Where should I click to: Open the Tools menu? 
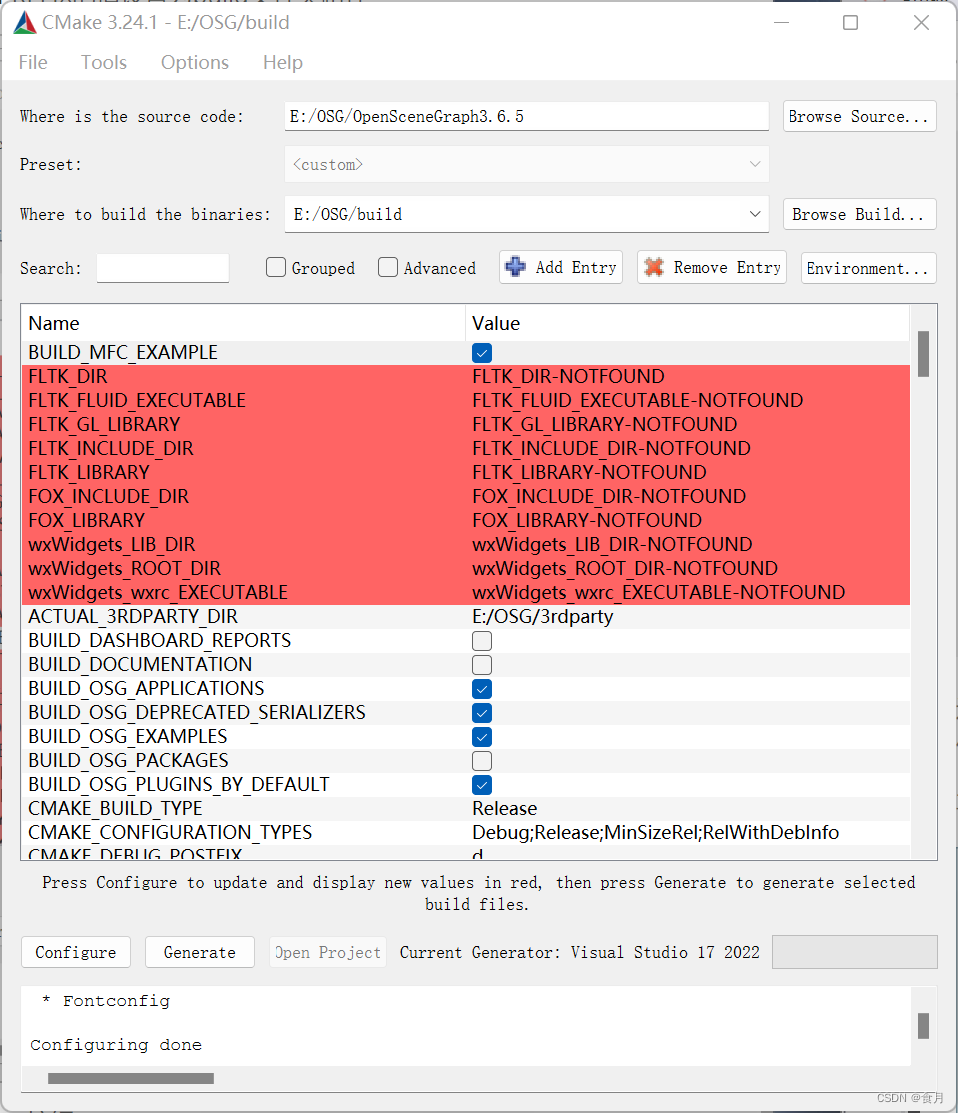pyautogui.click(x=104, y=62)
